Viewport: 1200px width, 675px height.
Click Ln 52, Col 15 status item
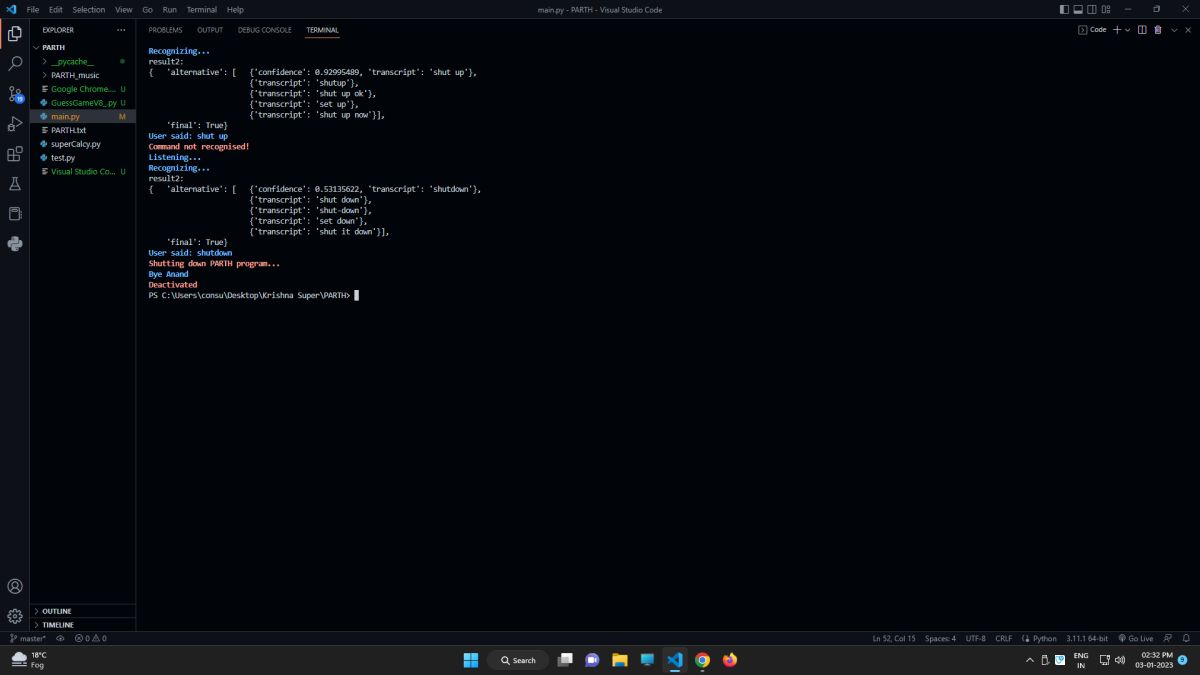(x=894, y=638)
